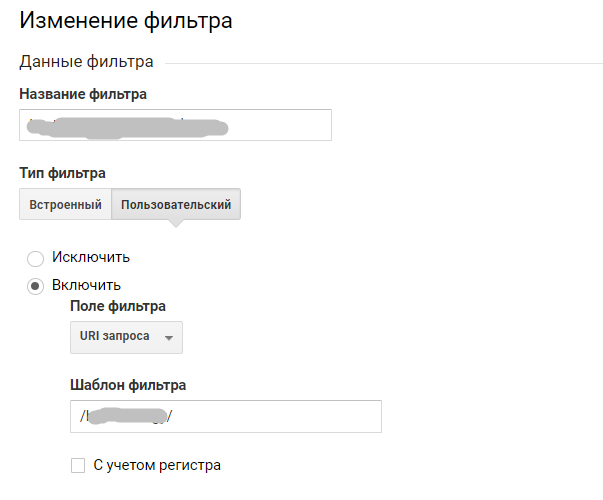Select the Пользовательский filter type tab
This screenshot has height=500, width=603.
click(x=176, y=204)
